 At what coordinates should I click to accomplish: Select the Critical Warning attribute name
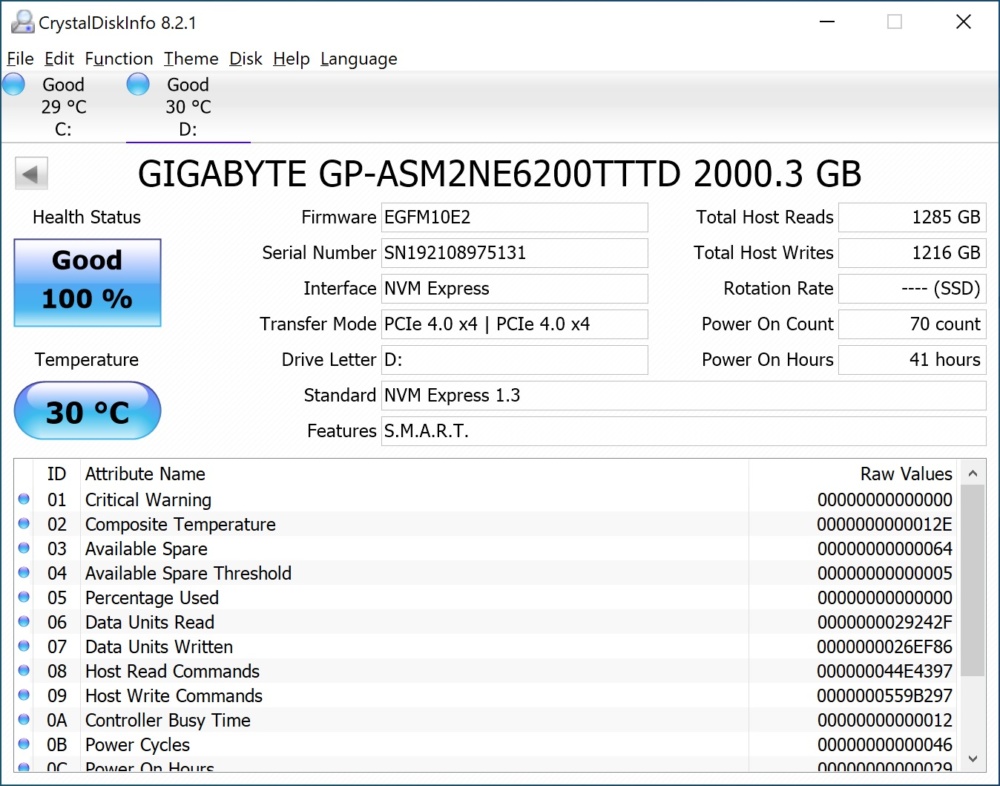pyautogui.click(x=148, y=500)
